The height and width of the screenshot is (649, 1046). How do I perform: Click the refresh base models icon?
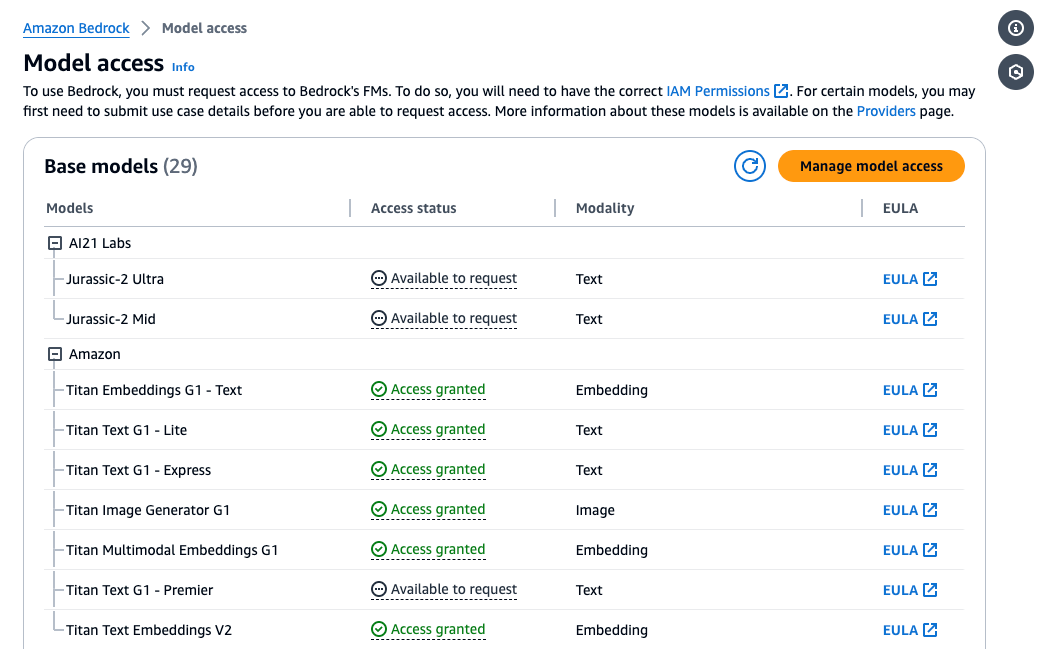[x=749, y=166]
